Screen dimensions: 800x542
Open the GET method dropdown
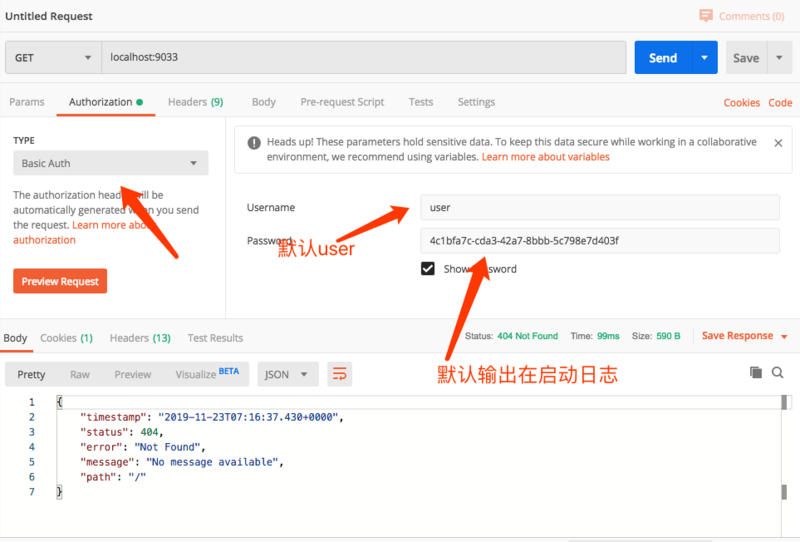(52, 58)
